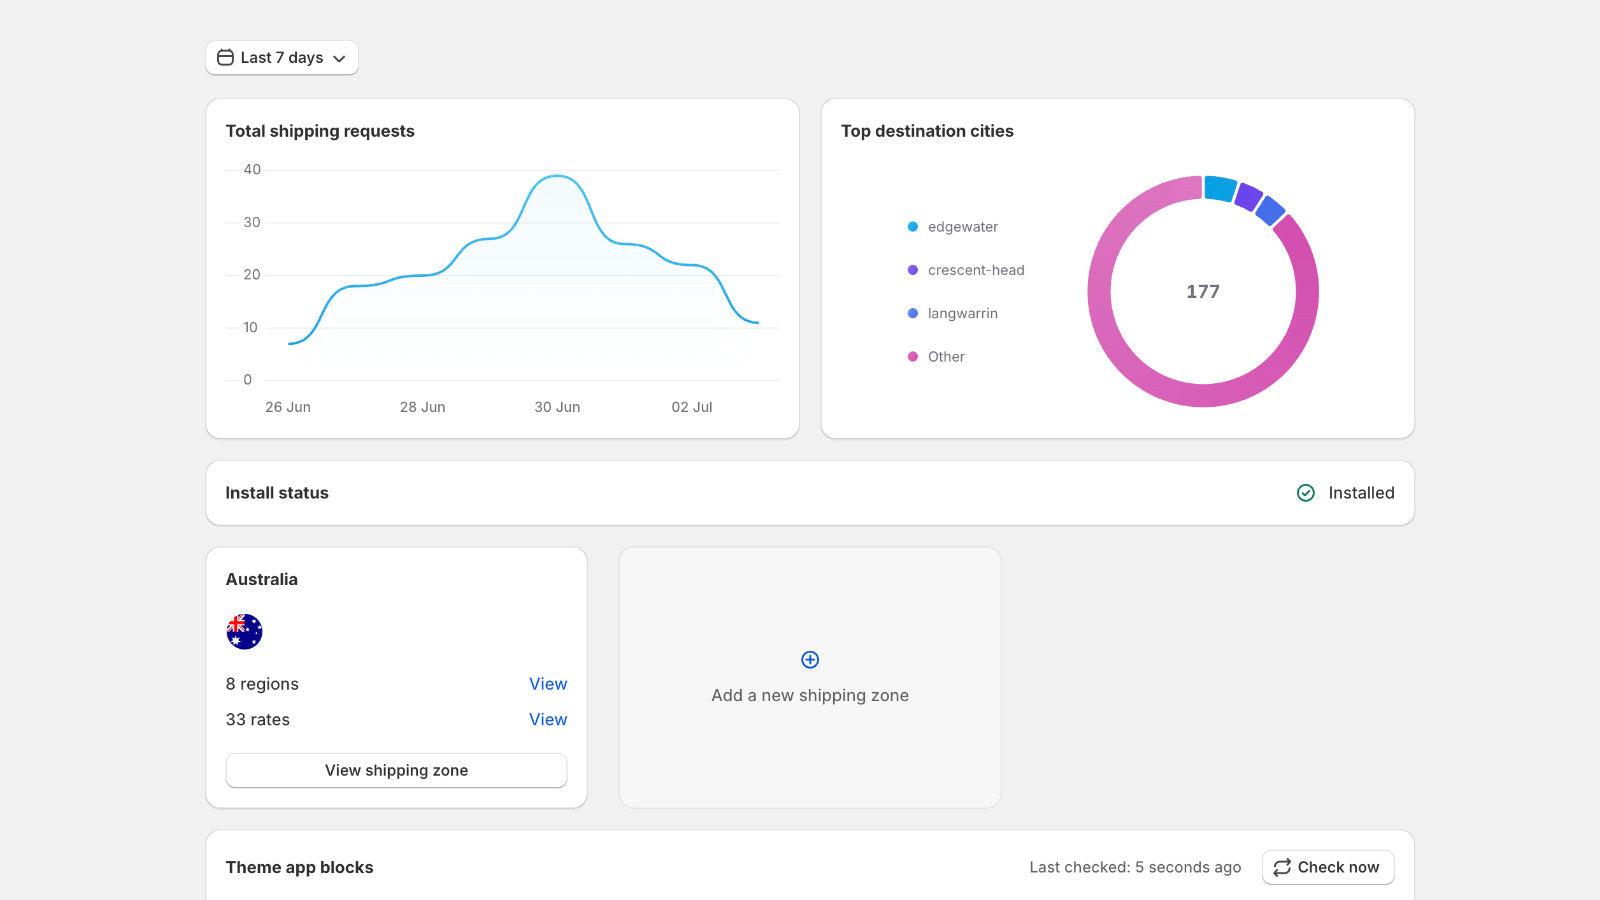Click the 26 Jun axis label
The image size is (1600, 900).
(288, 407)
